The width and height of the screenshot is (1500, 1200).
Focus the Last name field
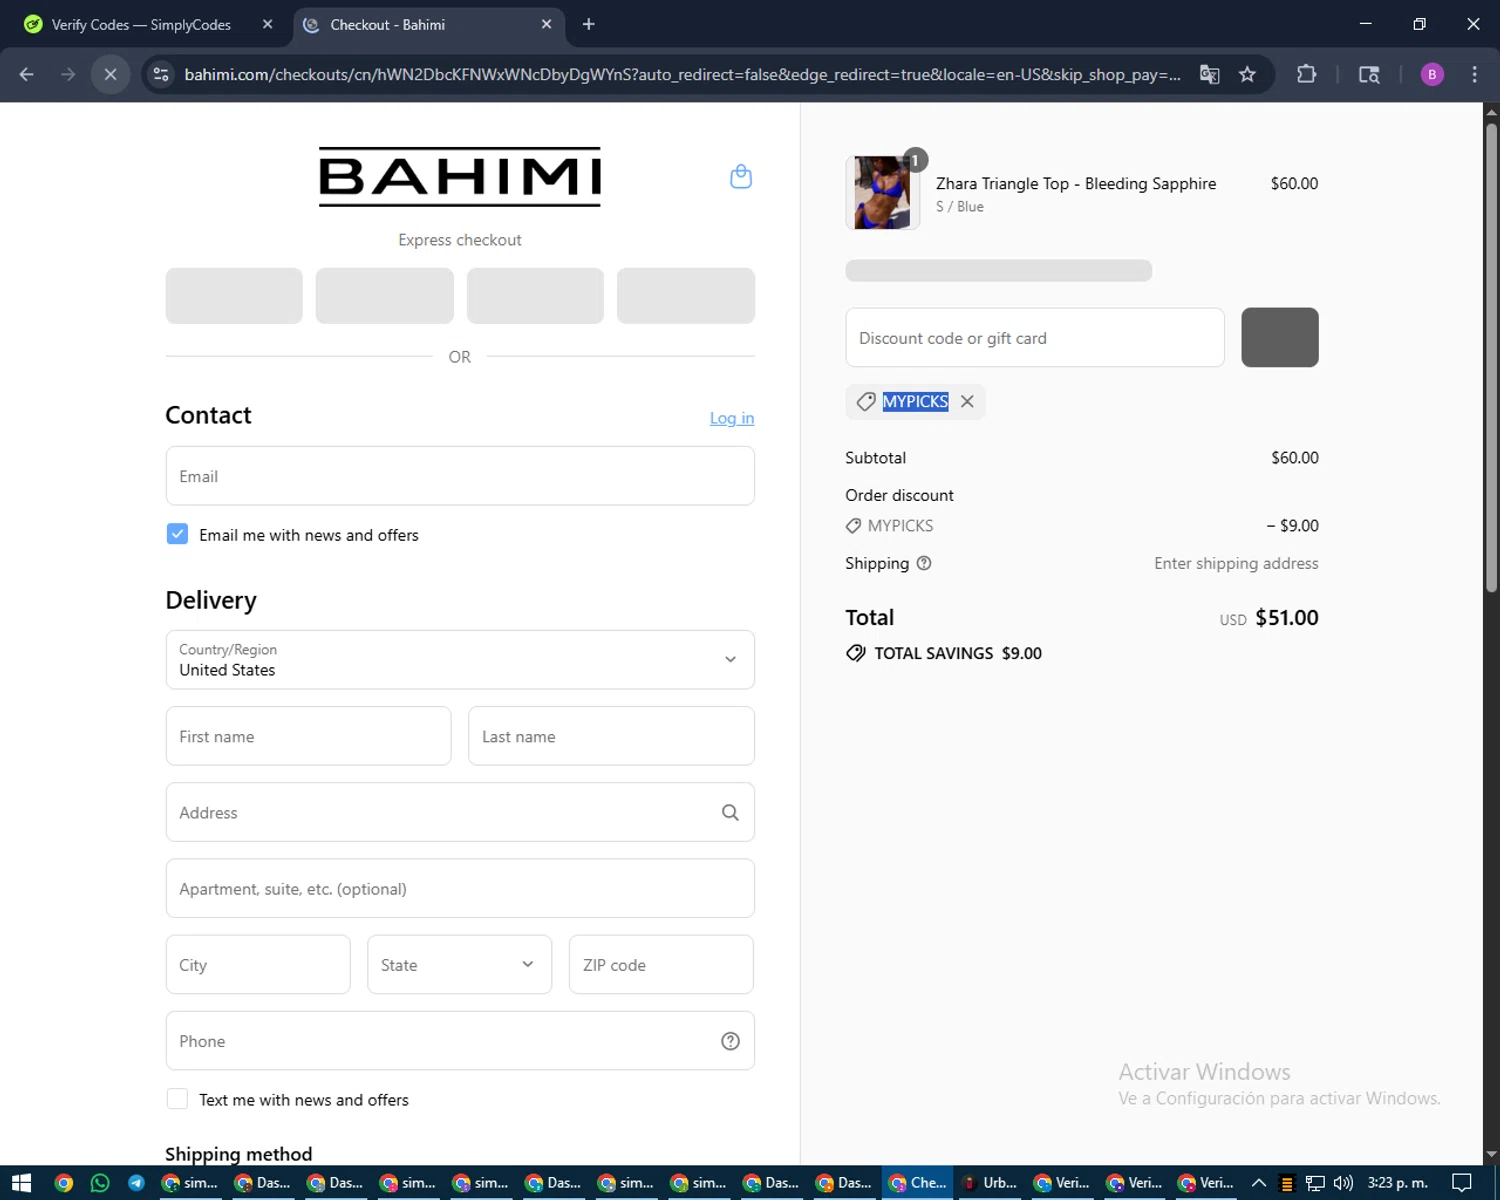611,736
